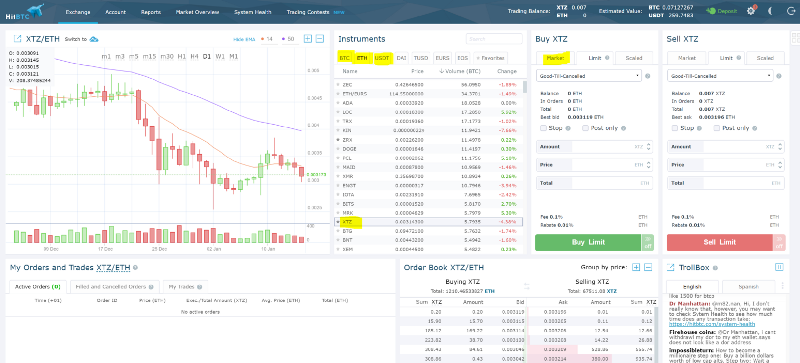Tick Stop checkbox in Sell XTZ panel
The image size is (800, 363).
[675, 128]
